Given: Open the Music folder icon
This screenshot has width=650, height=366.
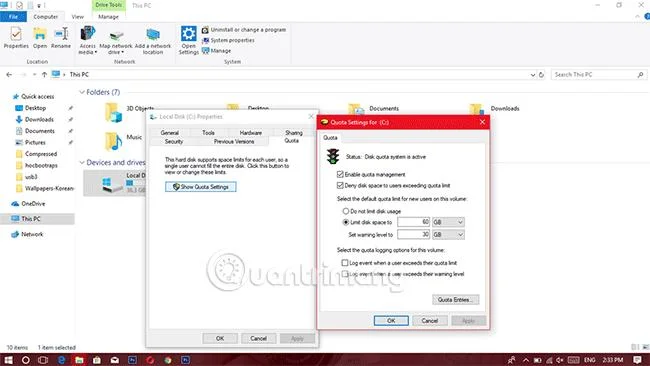Looking at the screenshot, I should point(113,141).
